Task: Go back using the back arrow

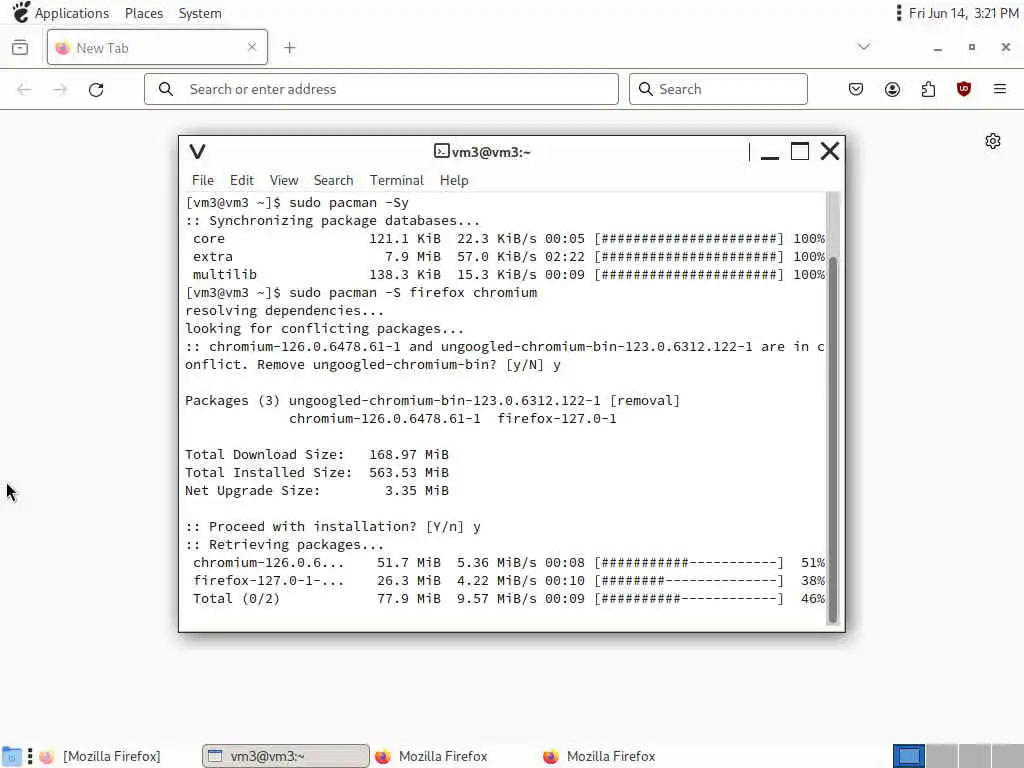Action: point(24,89)
